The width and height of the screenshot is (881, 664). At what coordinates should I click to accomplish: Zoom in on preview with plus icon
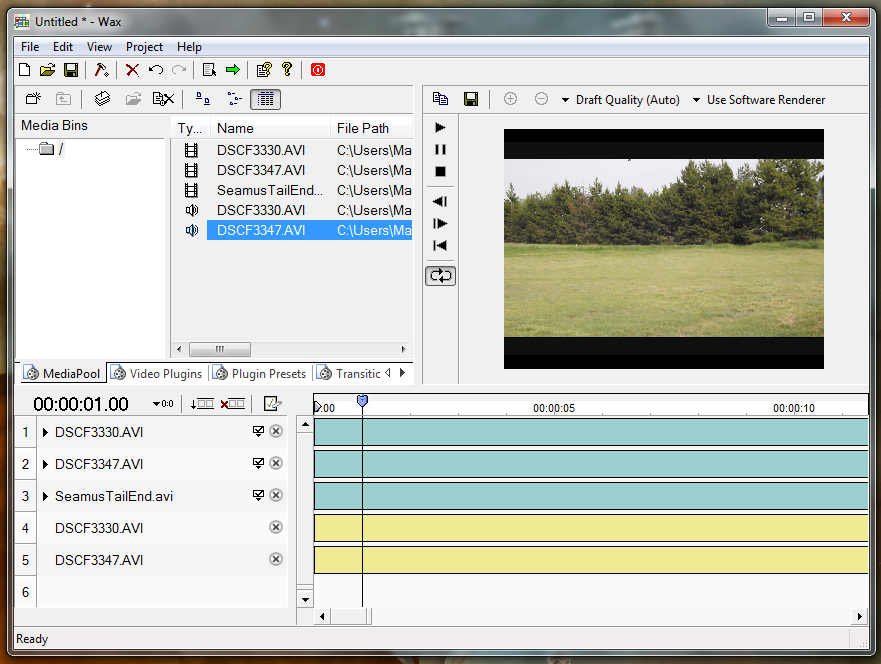[x=510, y=99]
